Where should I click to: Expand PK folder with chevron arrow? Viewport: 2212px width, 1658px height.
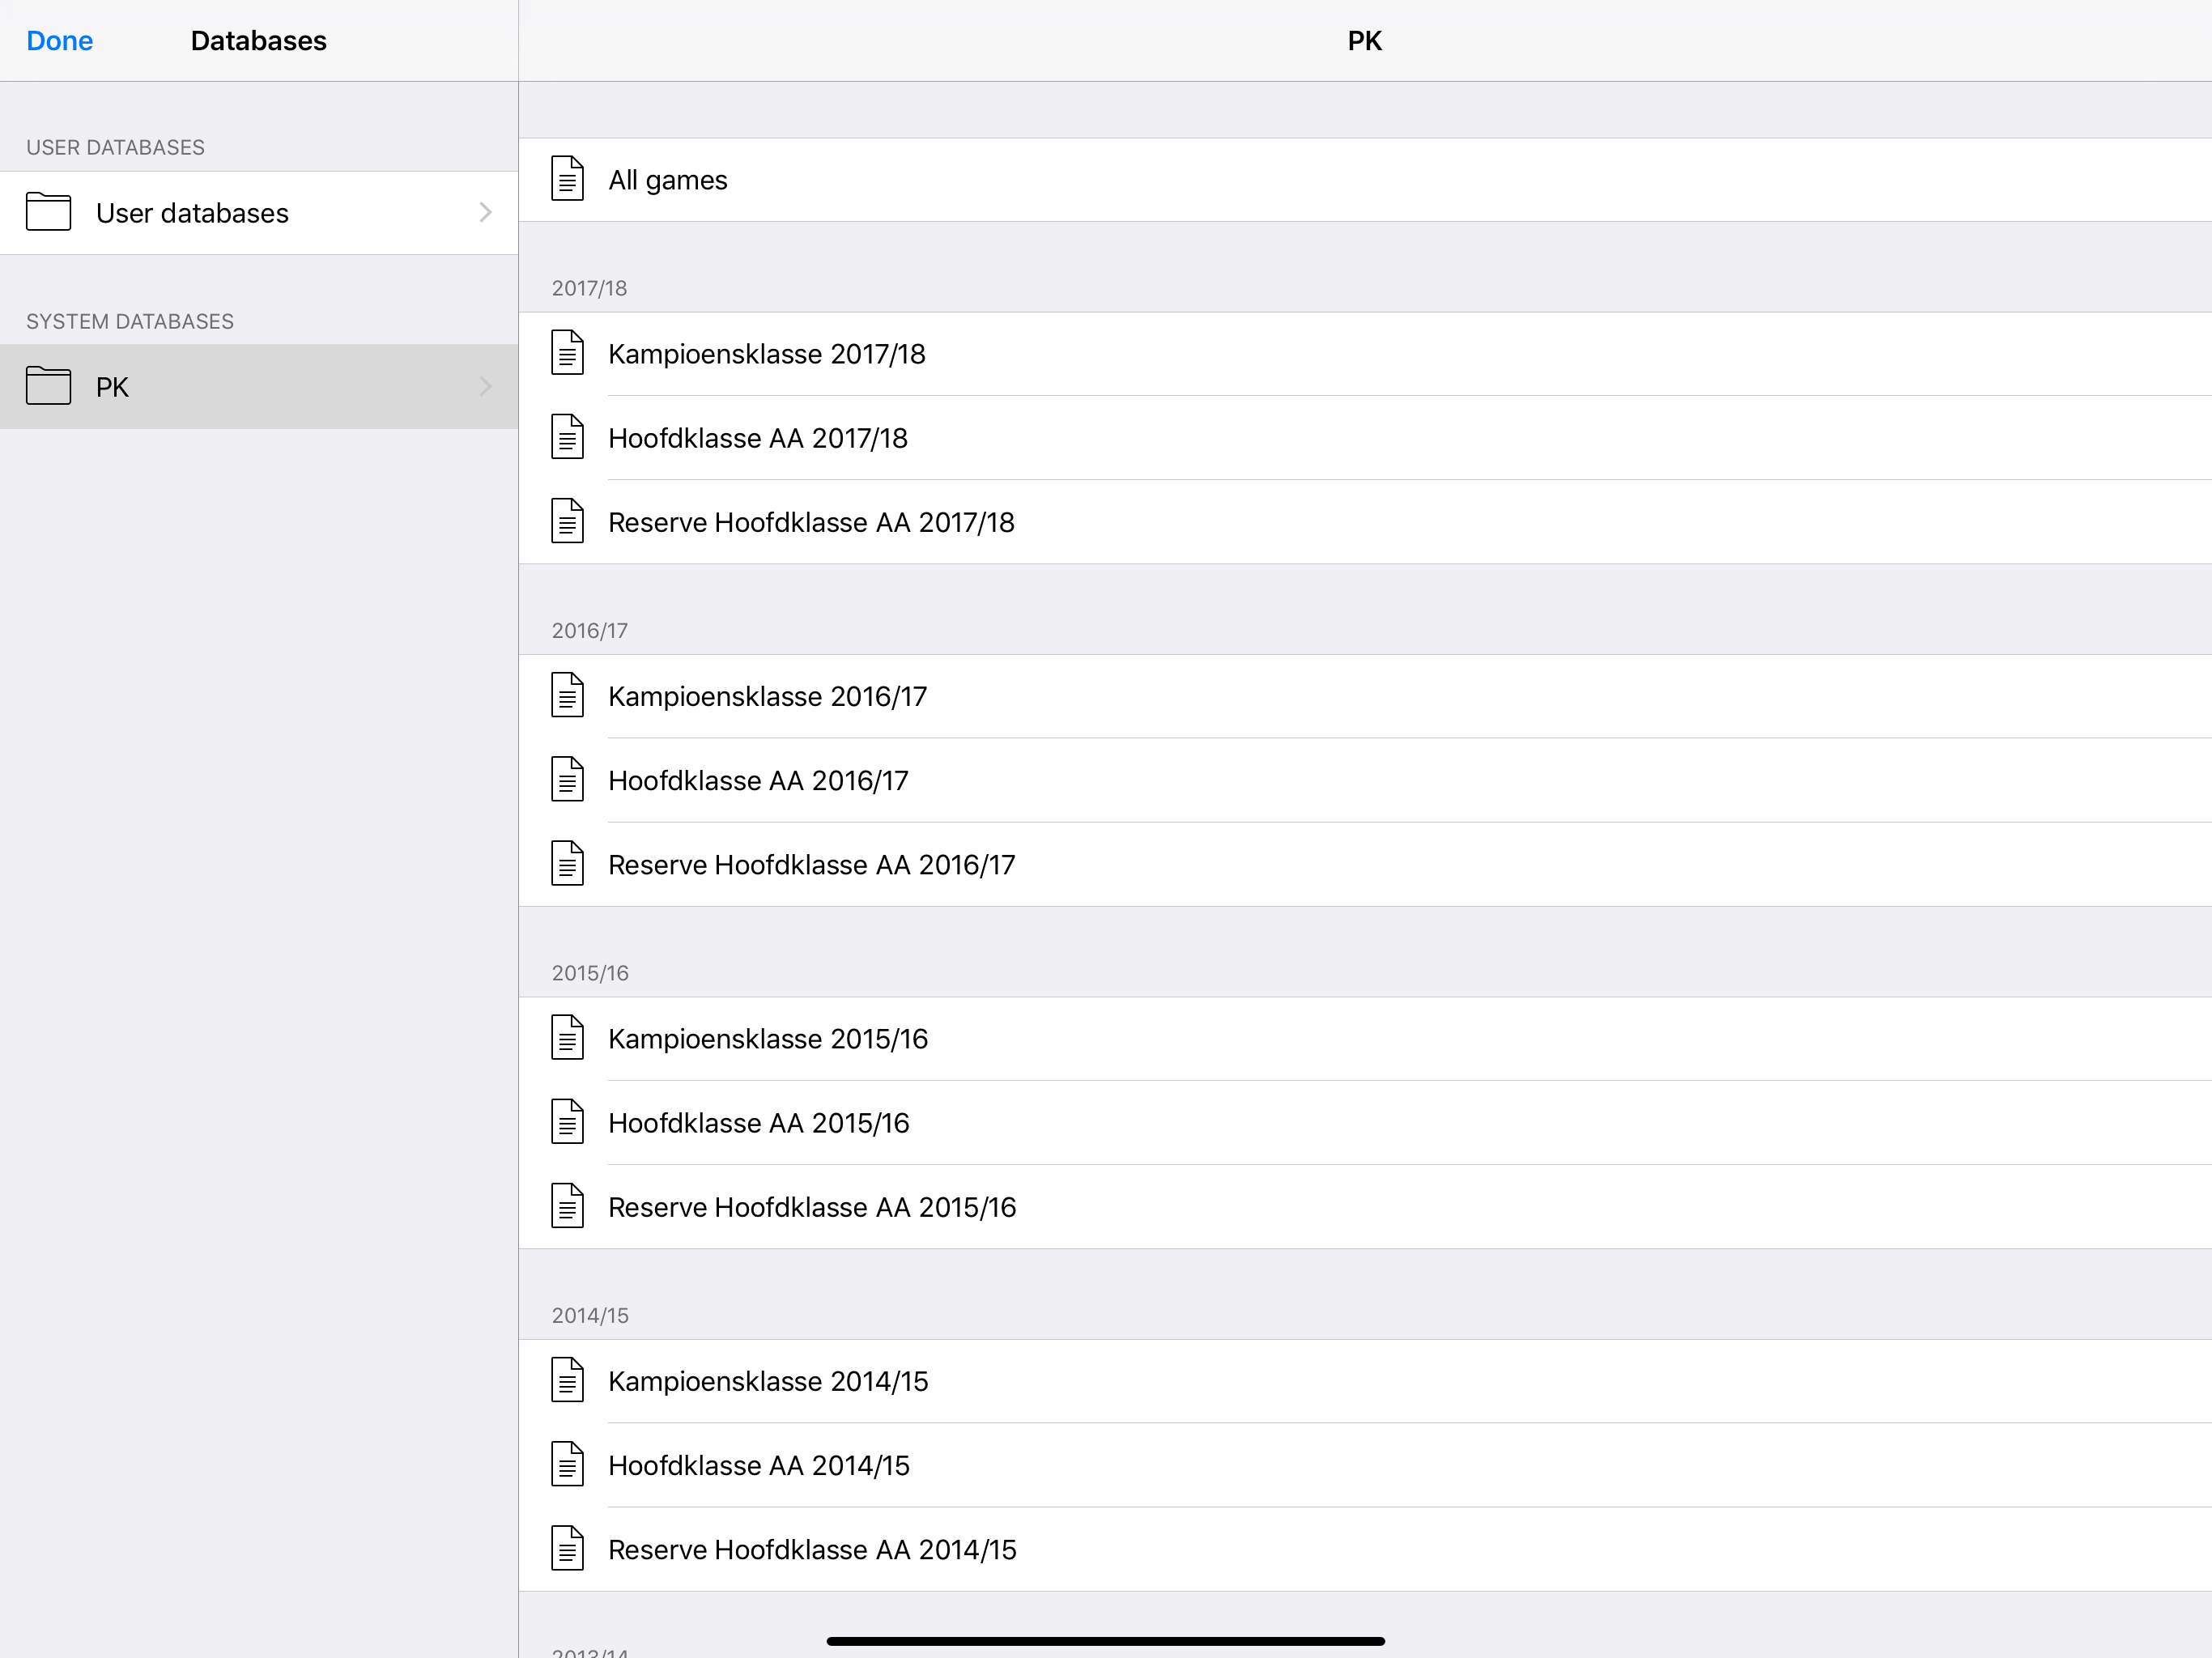tap(485, 386)
